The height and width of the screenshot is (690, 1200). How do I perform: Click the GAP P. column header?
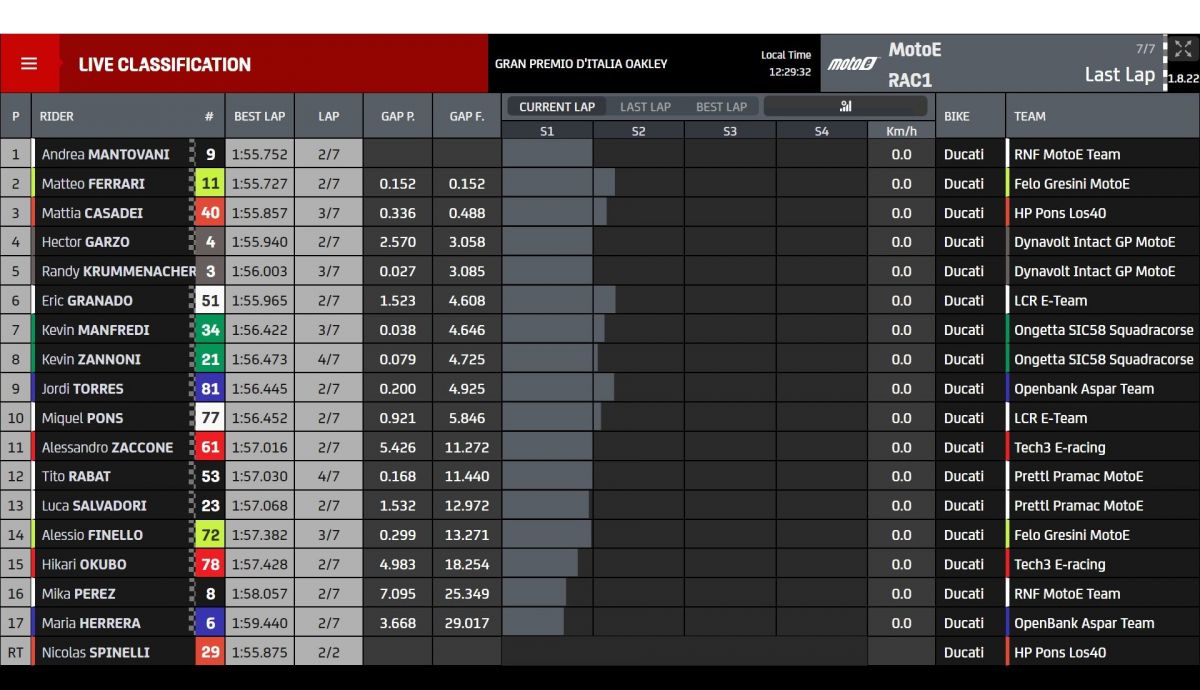point(397,116)
